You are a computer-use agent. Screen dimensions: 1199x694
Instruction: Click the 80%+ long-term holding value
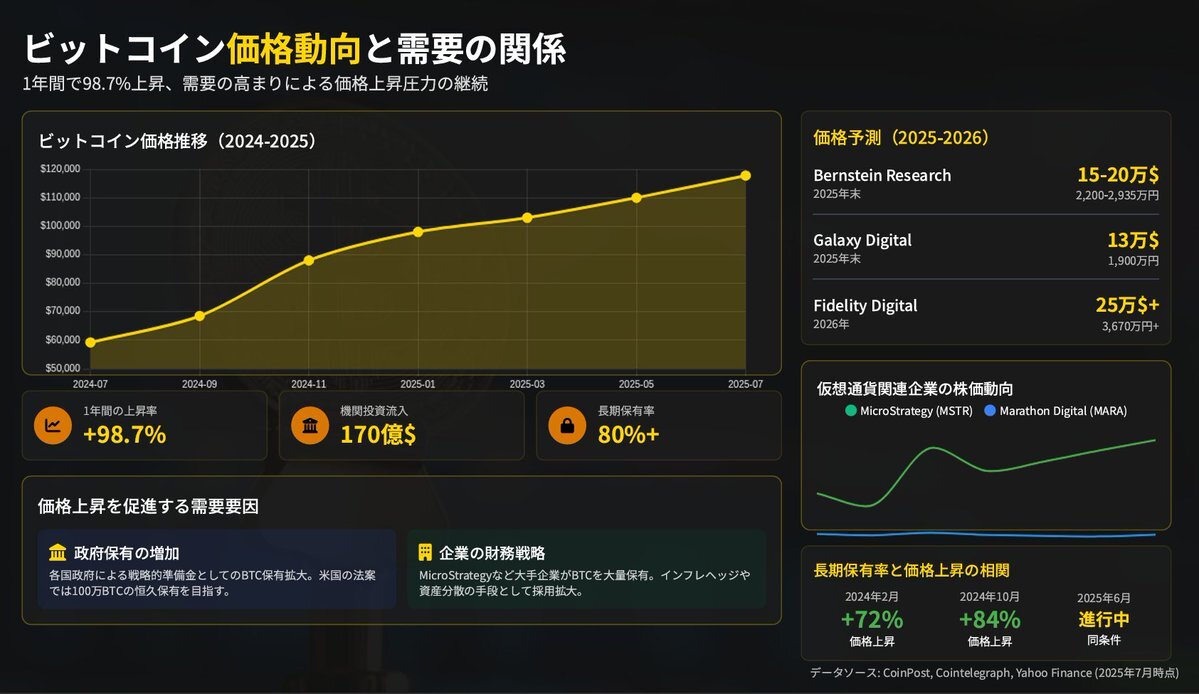(x=628, y=434)
